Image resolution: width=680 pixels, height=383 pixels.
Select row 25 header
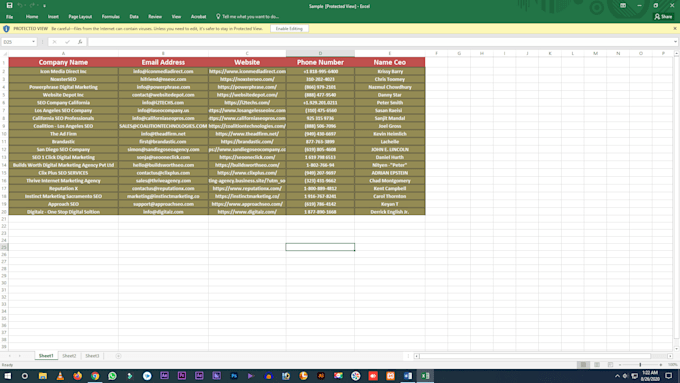pos(4,247)
